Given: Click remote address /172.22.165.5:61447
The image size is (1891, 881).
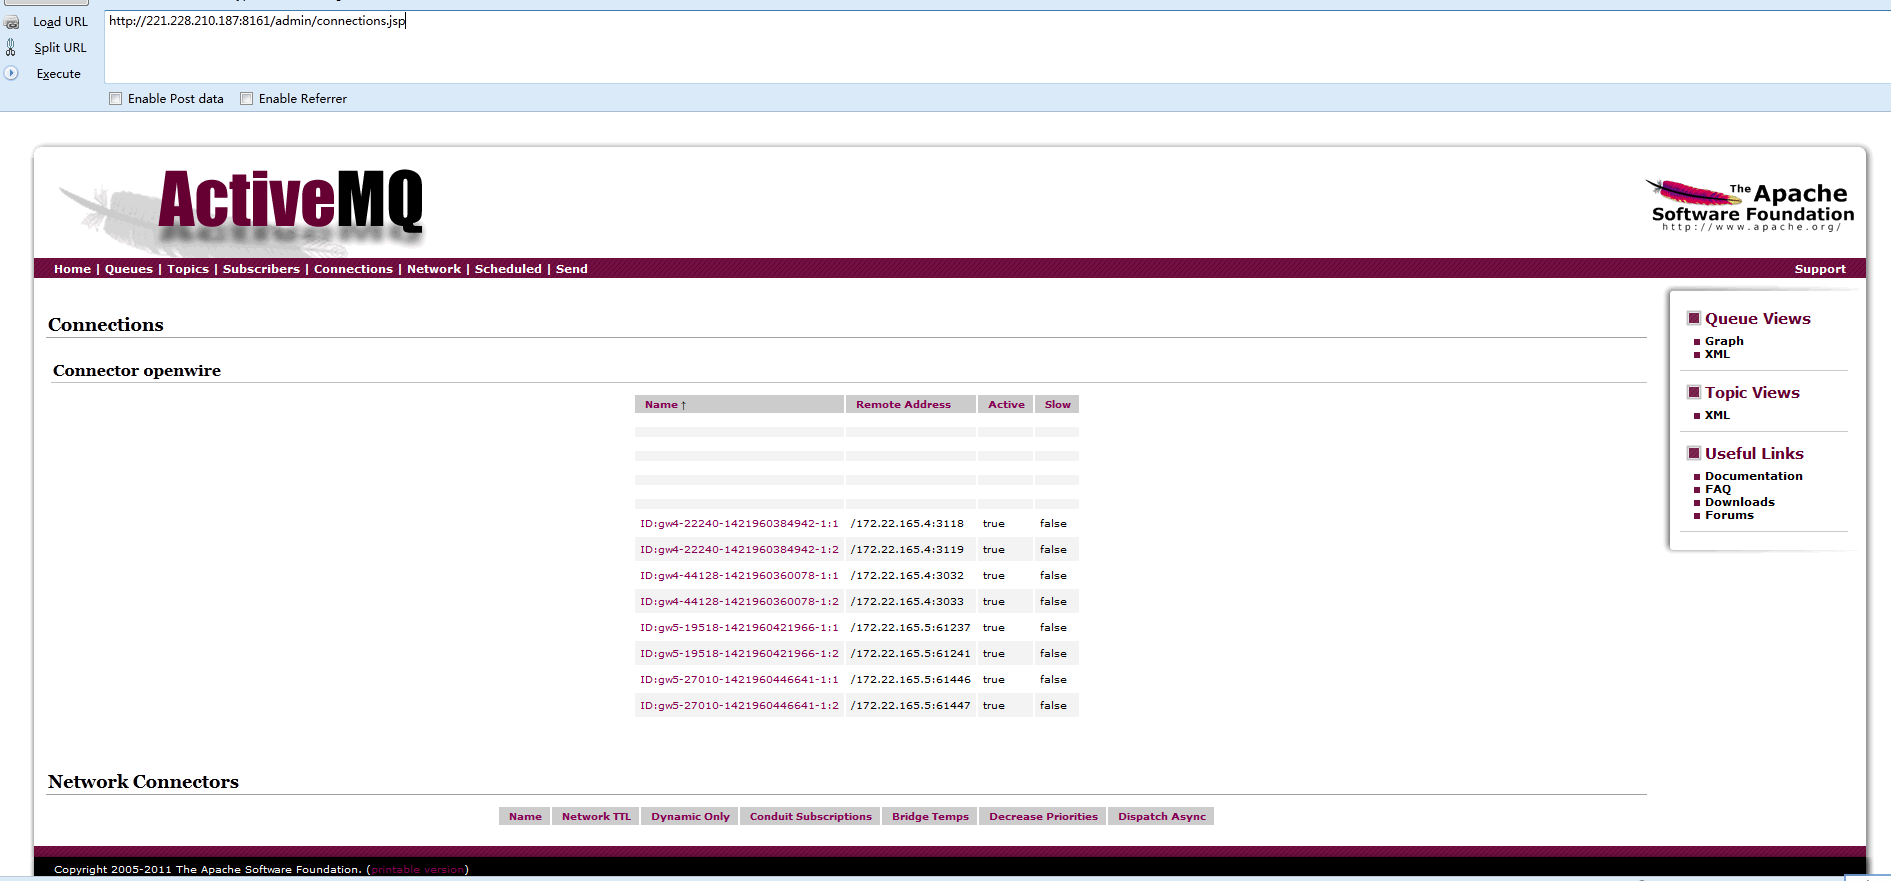Looking at the screenshot, I should [910, 706].
